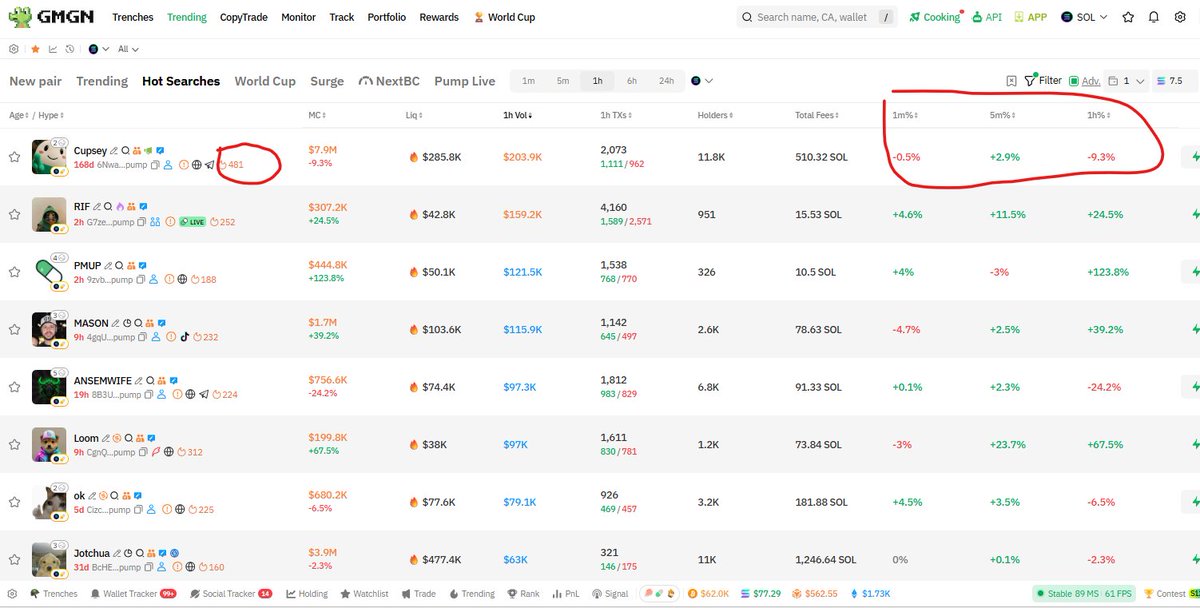Image resolution: width=1200 pixels, height=608 pixels.
Task: Click the Cooking button
Action: (934, 17)
